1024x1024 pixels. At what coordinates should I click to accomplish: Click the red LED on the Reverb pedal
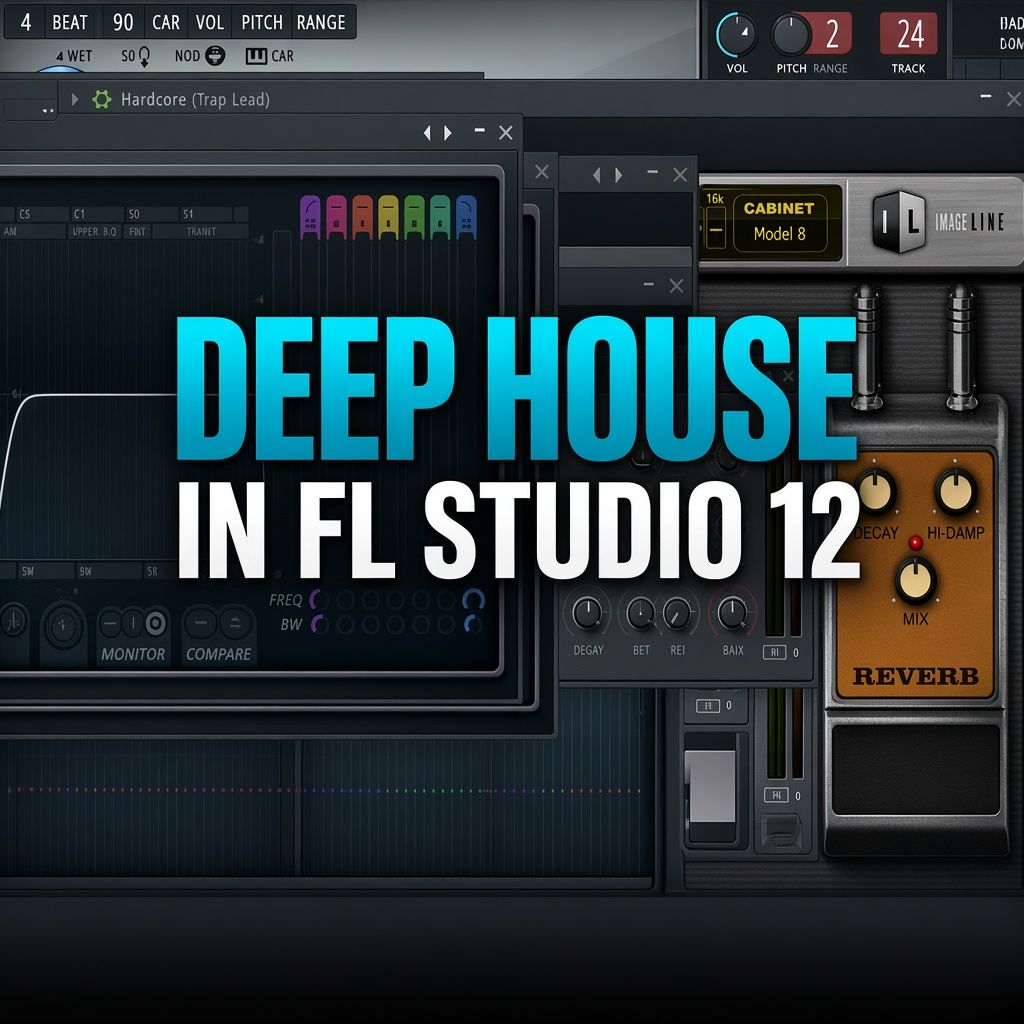[x=916, y=542]
